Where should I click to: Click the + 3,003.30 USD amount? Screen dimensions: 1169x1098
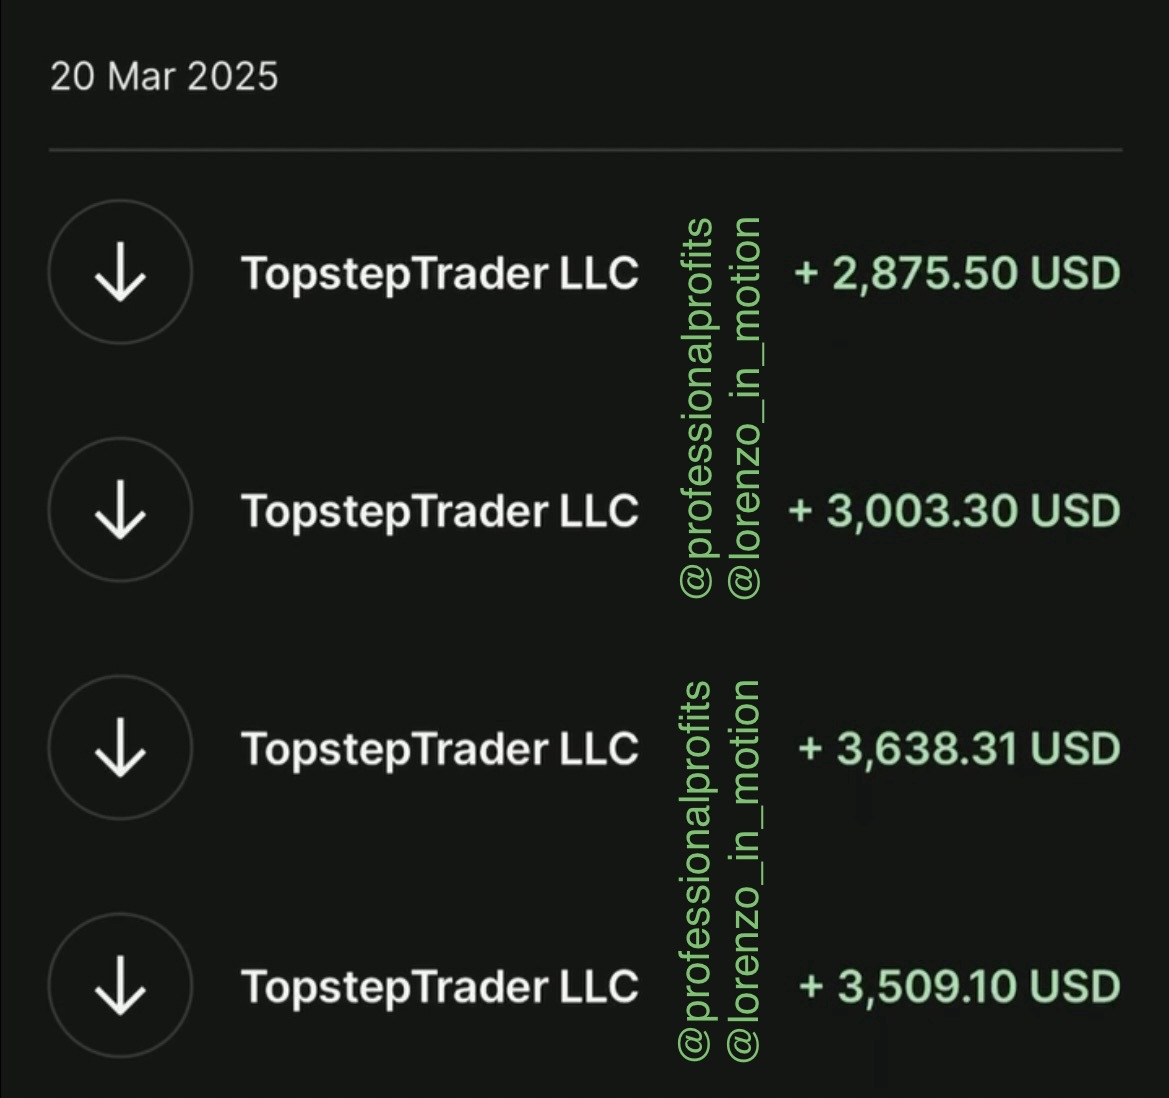click(x=954, y=510)
